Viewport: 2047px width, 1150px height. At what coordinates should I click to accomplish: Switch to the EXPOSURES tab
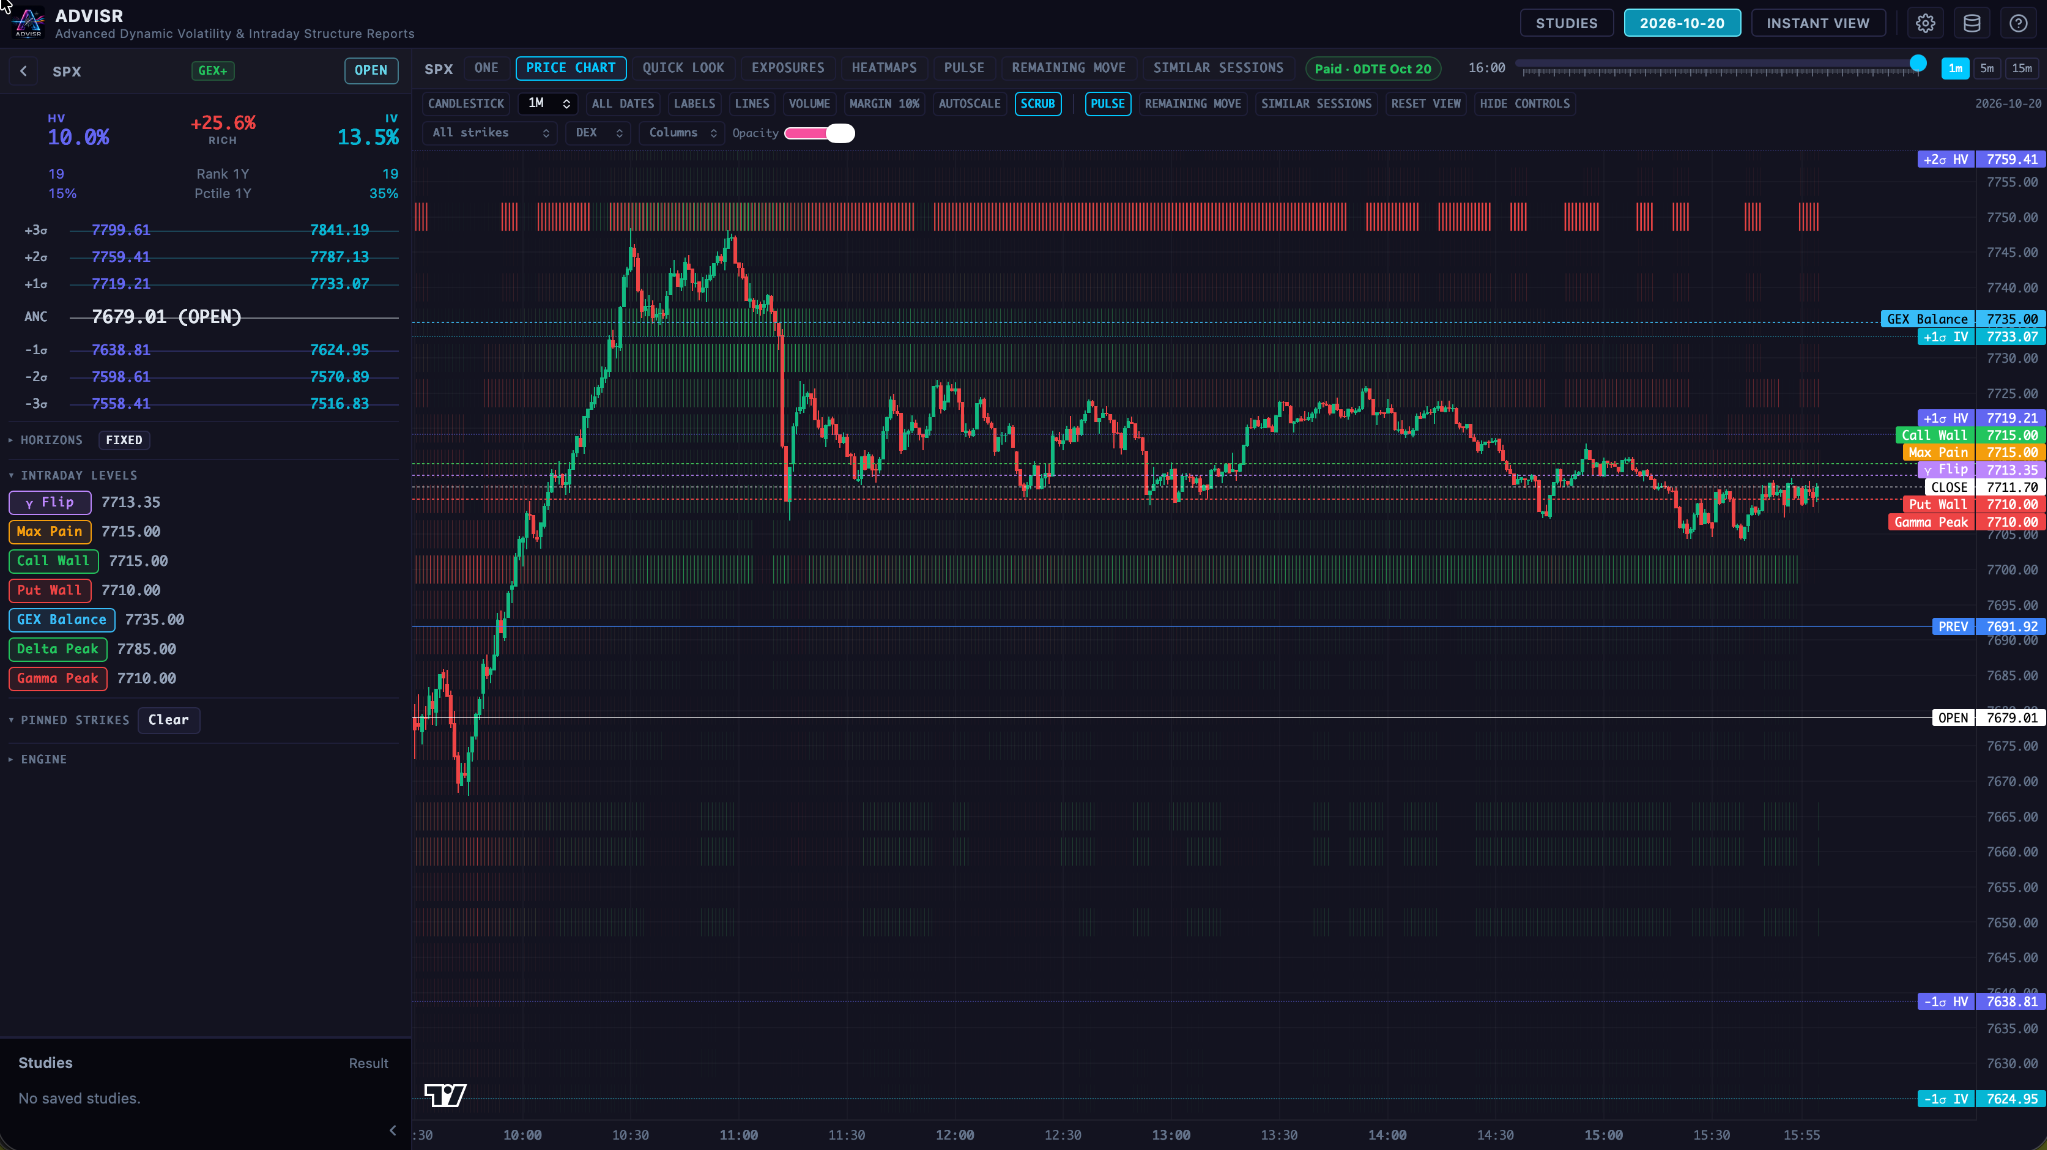point(788,68)
